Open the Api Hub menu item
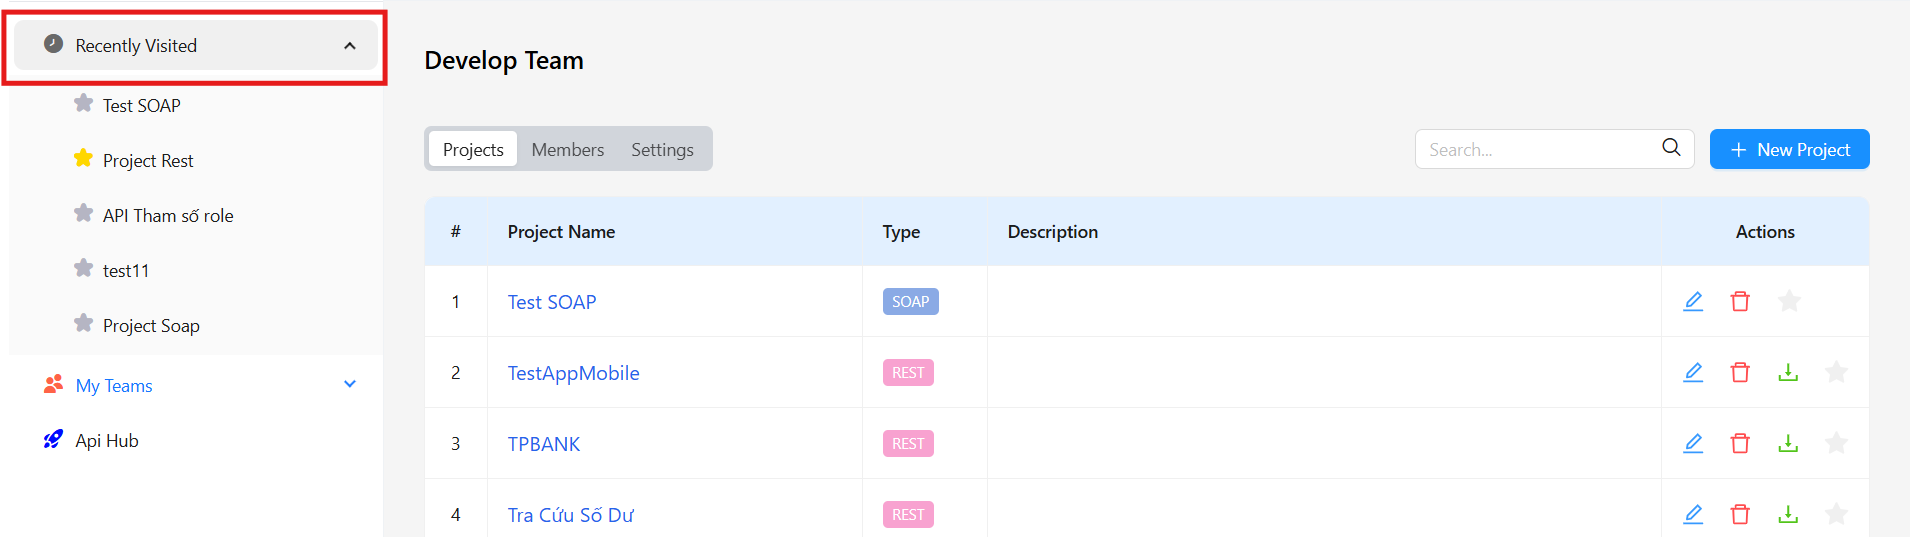 (107, 441)
